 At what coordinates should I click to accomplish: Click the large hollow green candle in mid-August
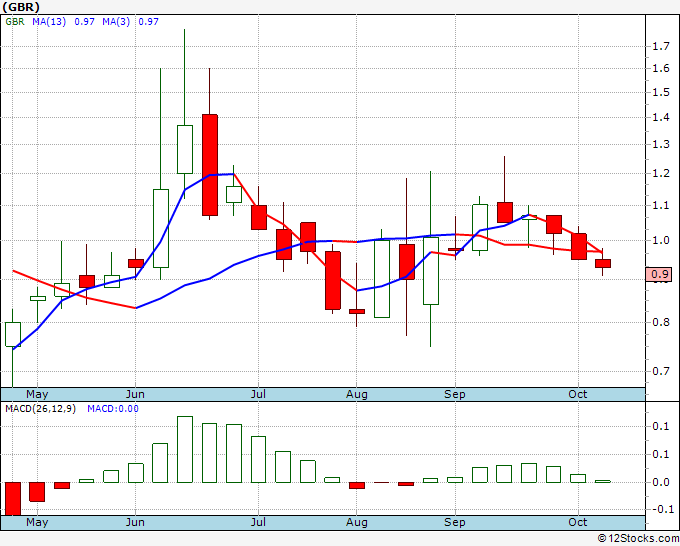click(381, 278)
